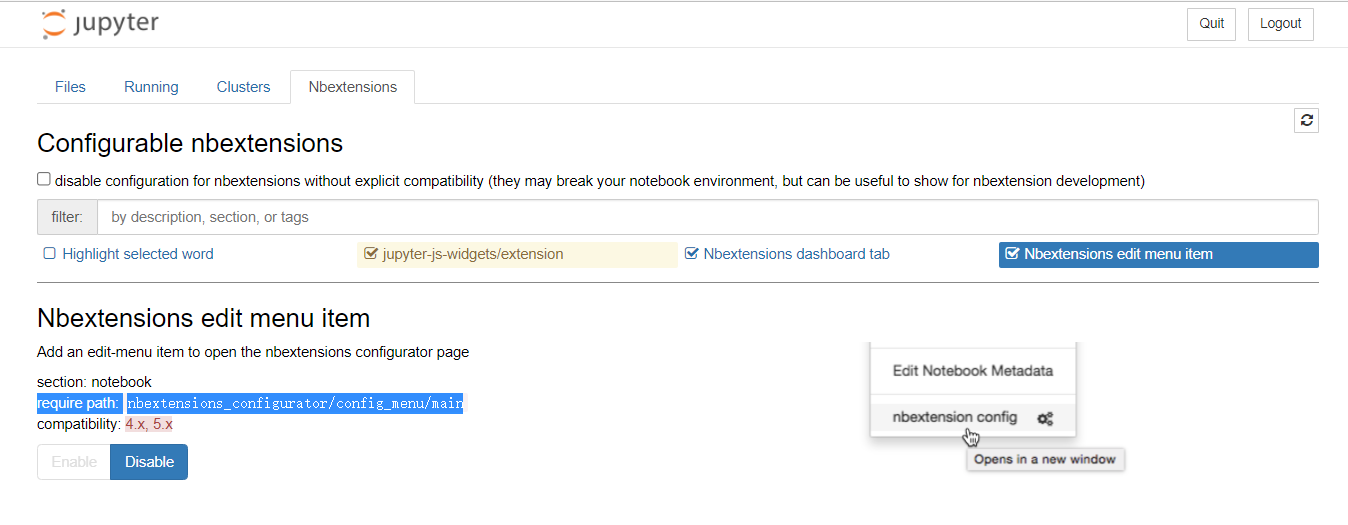Viewport: 1348px width, 525px height.
Task: Select the Nbextensions tab
Action: (352, 87)
